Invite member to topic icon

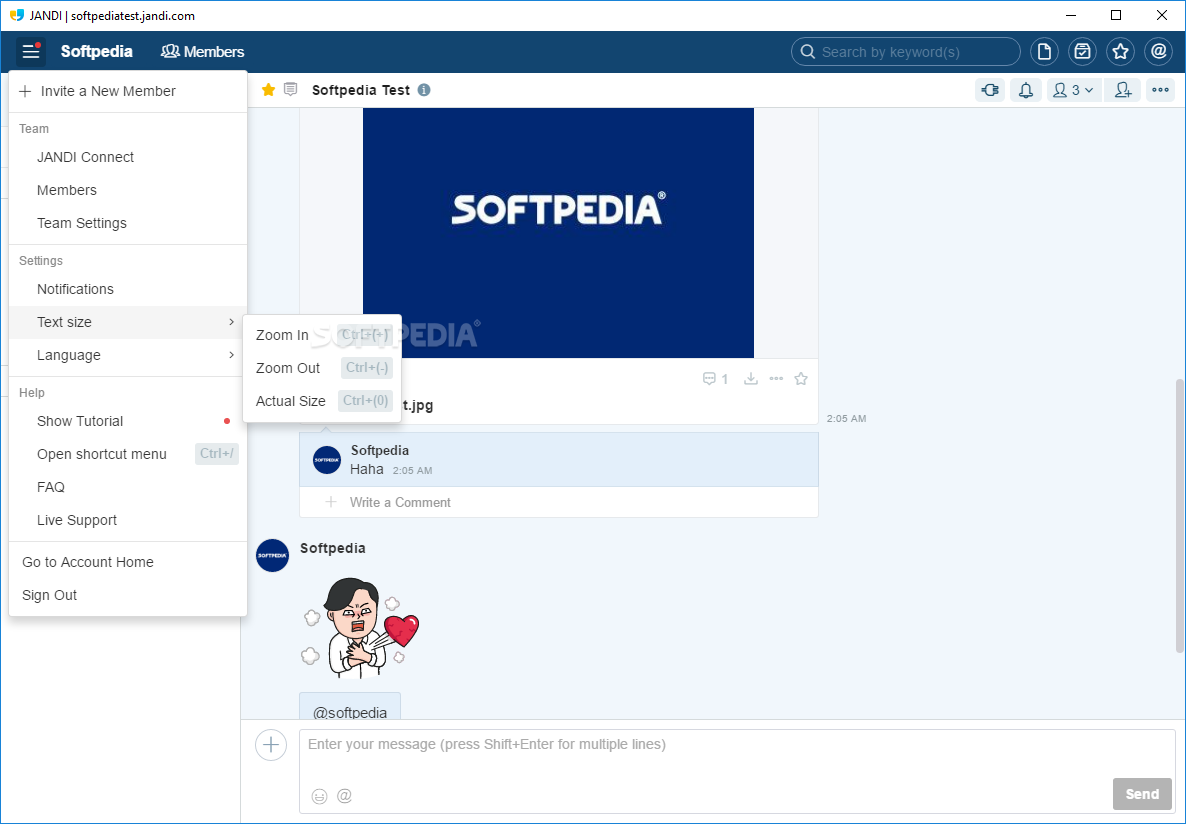tap(1122, 90)
